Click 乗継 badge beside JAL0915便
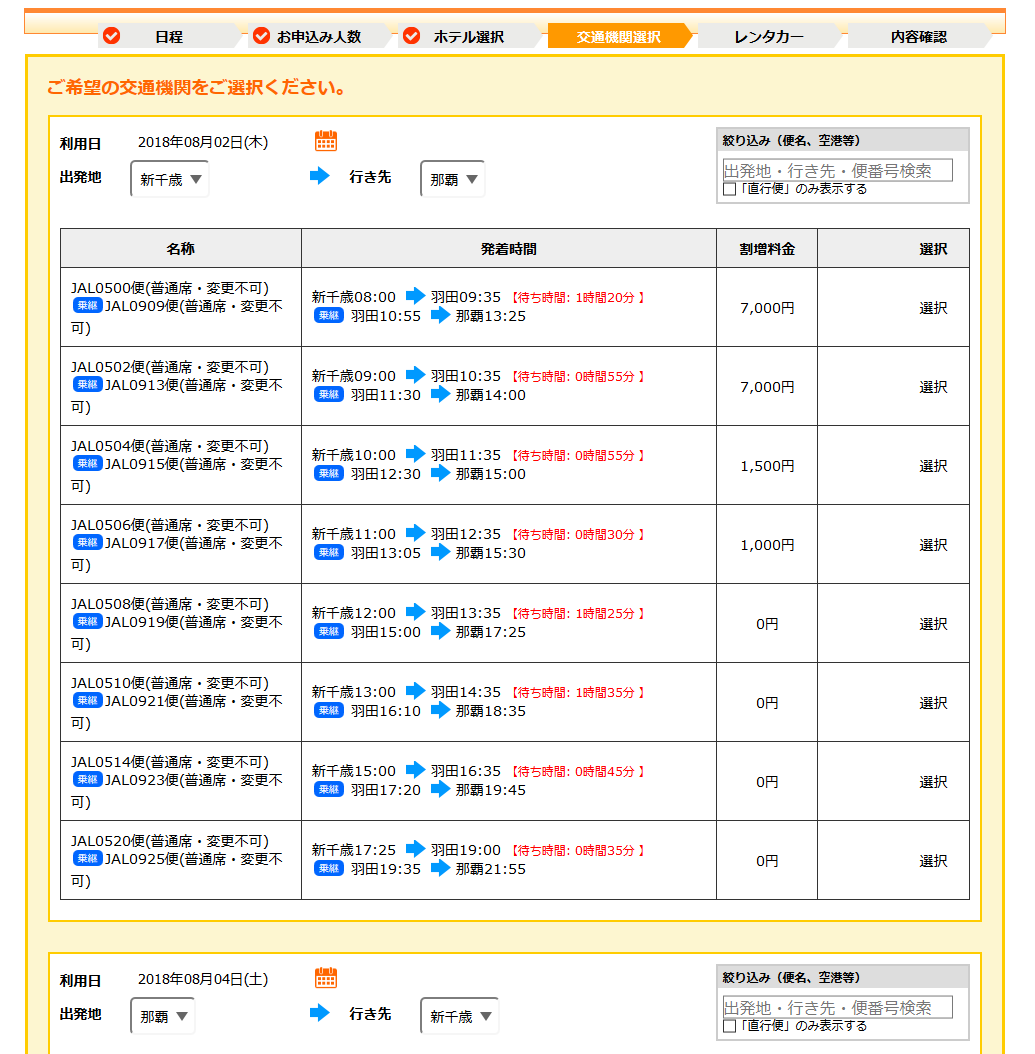 [x=87, y=464]
